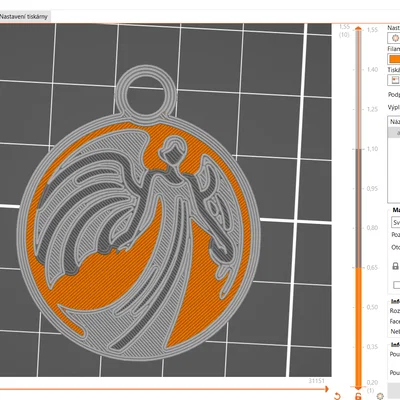Click the circular reset arrow icon below the layer slider
Image resolution: width=400 pixels, height=400 pixels.
337,396
